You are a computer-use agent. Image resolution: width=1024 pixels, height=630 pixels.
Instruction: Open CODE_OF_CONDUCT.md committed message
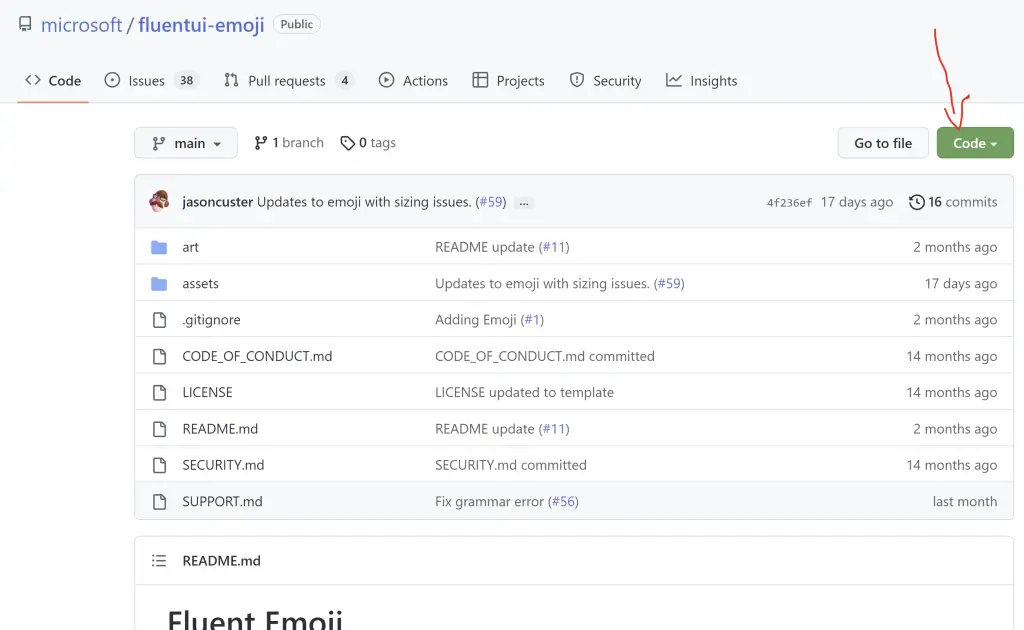click(x=545, y=356)
